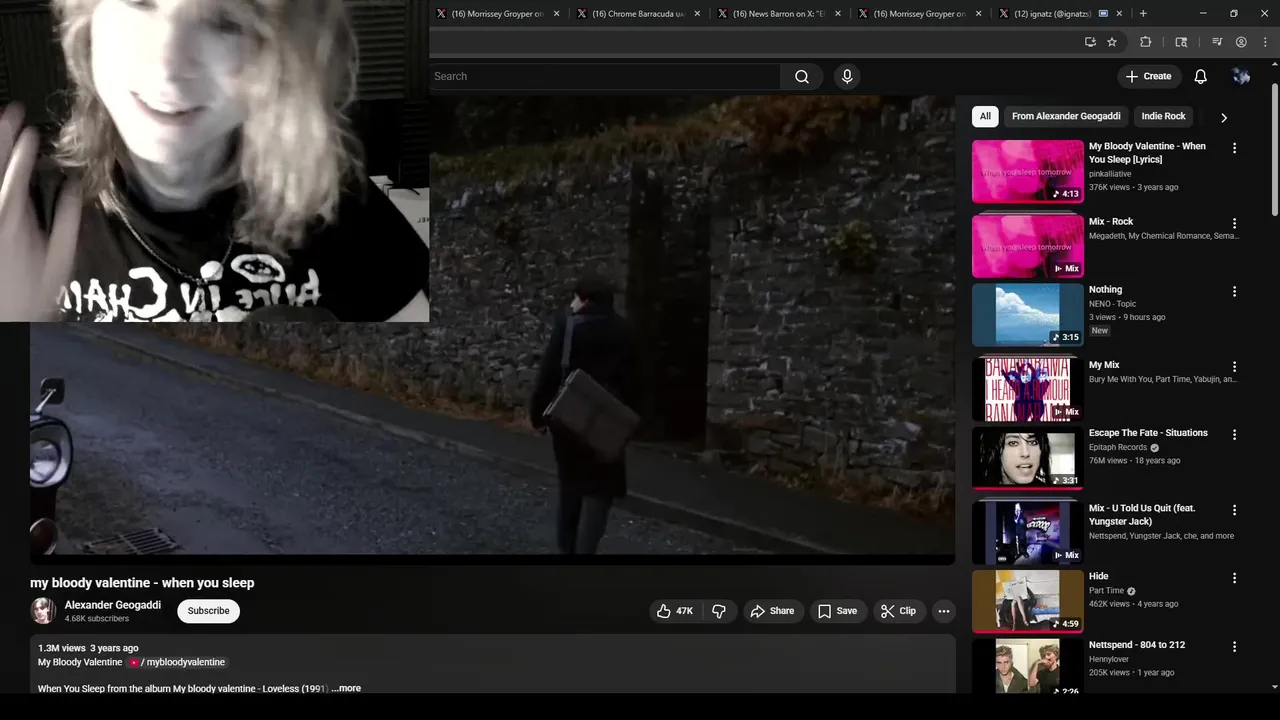
Task: Select the All filter chip
Action: [985, 116]
